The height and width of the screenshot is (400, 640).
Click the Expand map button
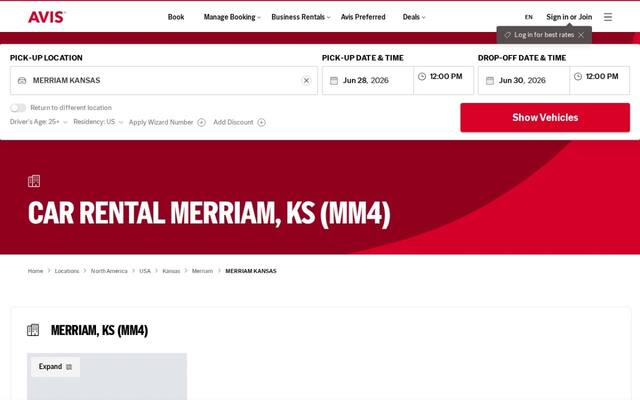tap(55, 367)
